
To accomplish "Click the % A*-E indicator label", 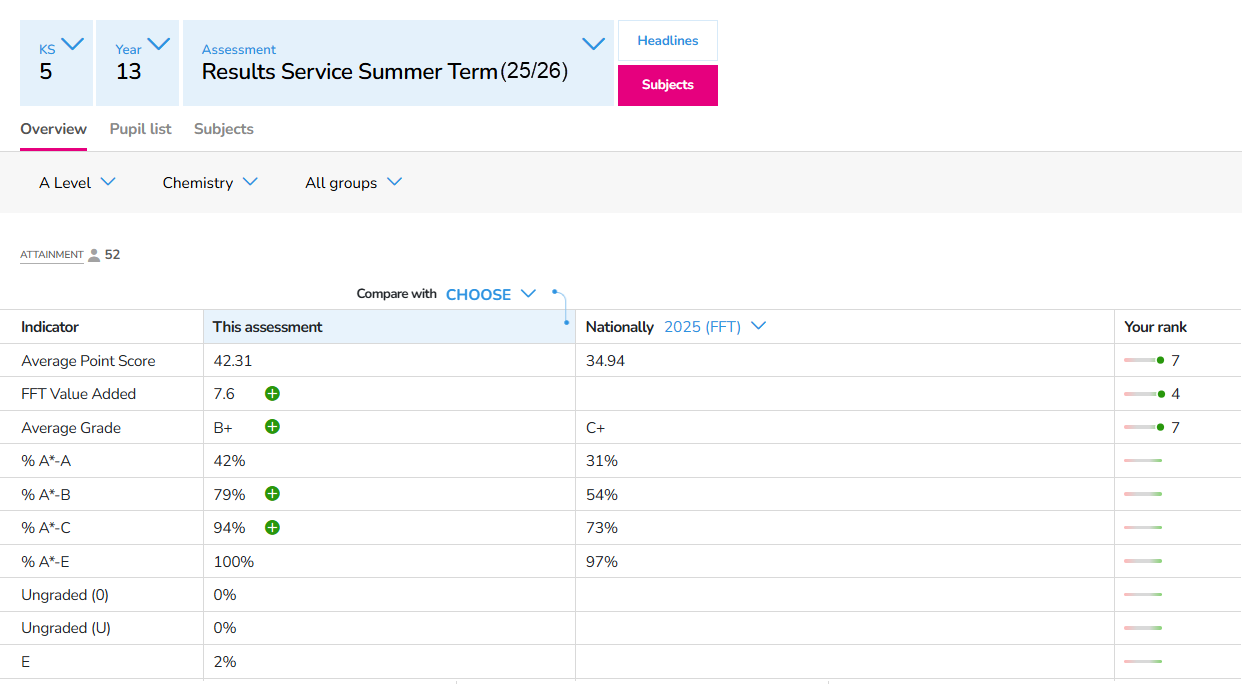I will tap(45, 562).
